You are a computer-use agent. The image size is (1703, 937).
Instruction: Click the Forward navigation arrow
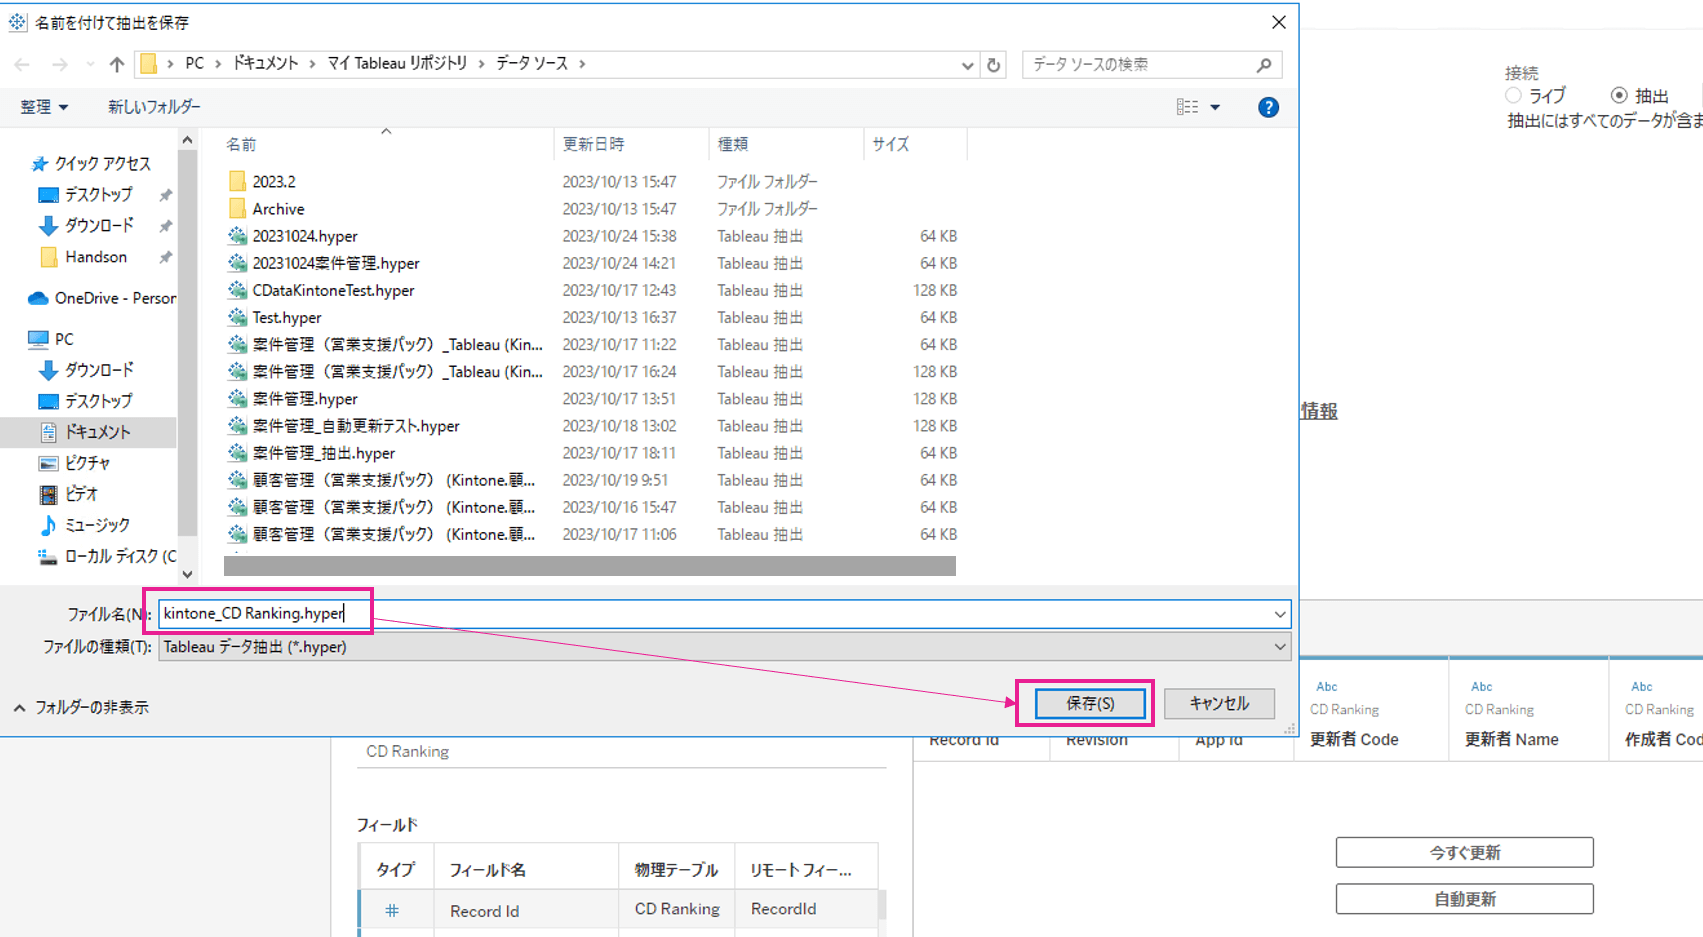tap(60, 64)
